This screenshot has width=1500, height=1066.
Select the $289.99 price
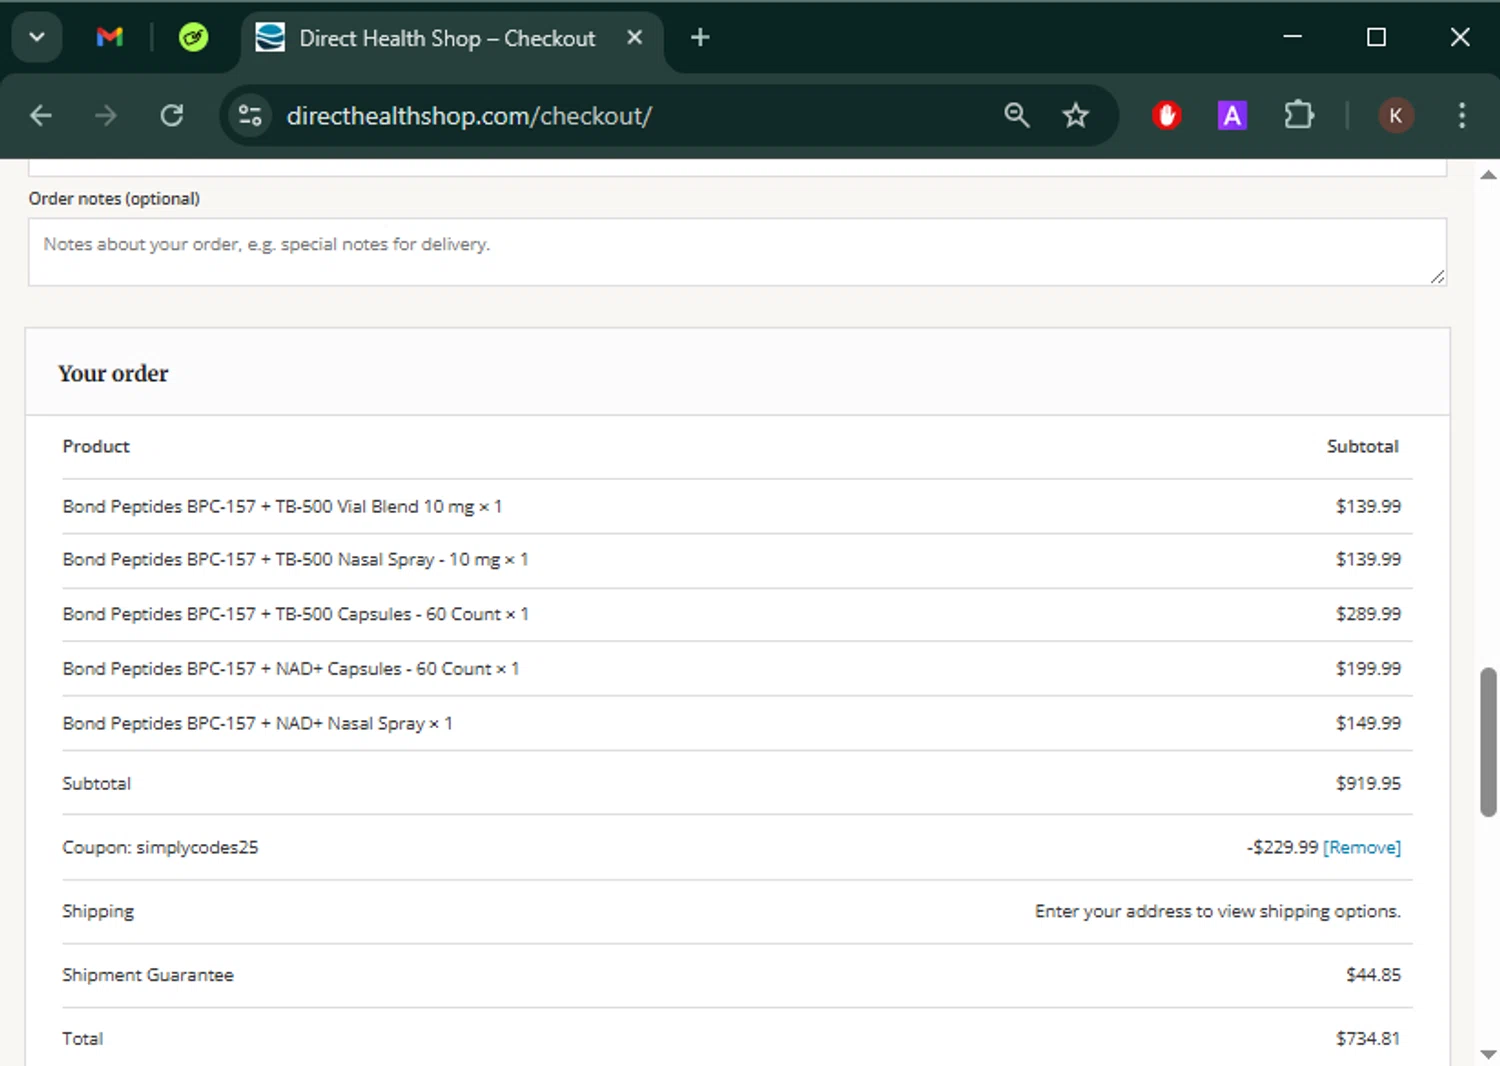click(x=1368, y=614)
